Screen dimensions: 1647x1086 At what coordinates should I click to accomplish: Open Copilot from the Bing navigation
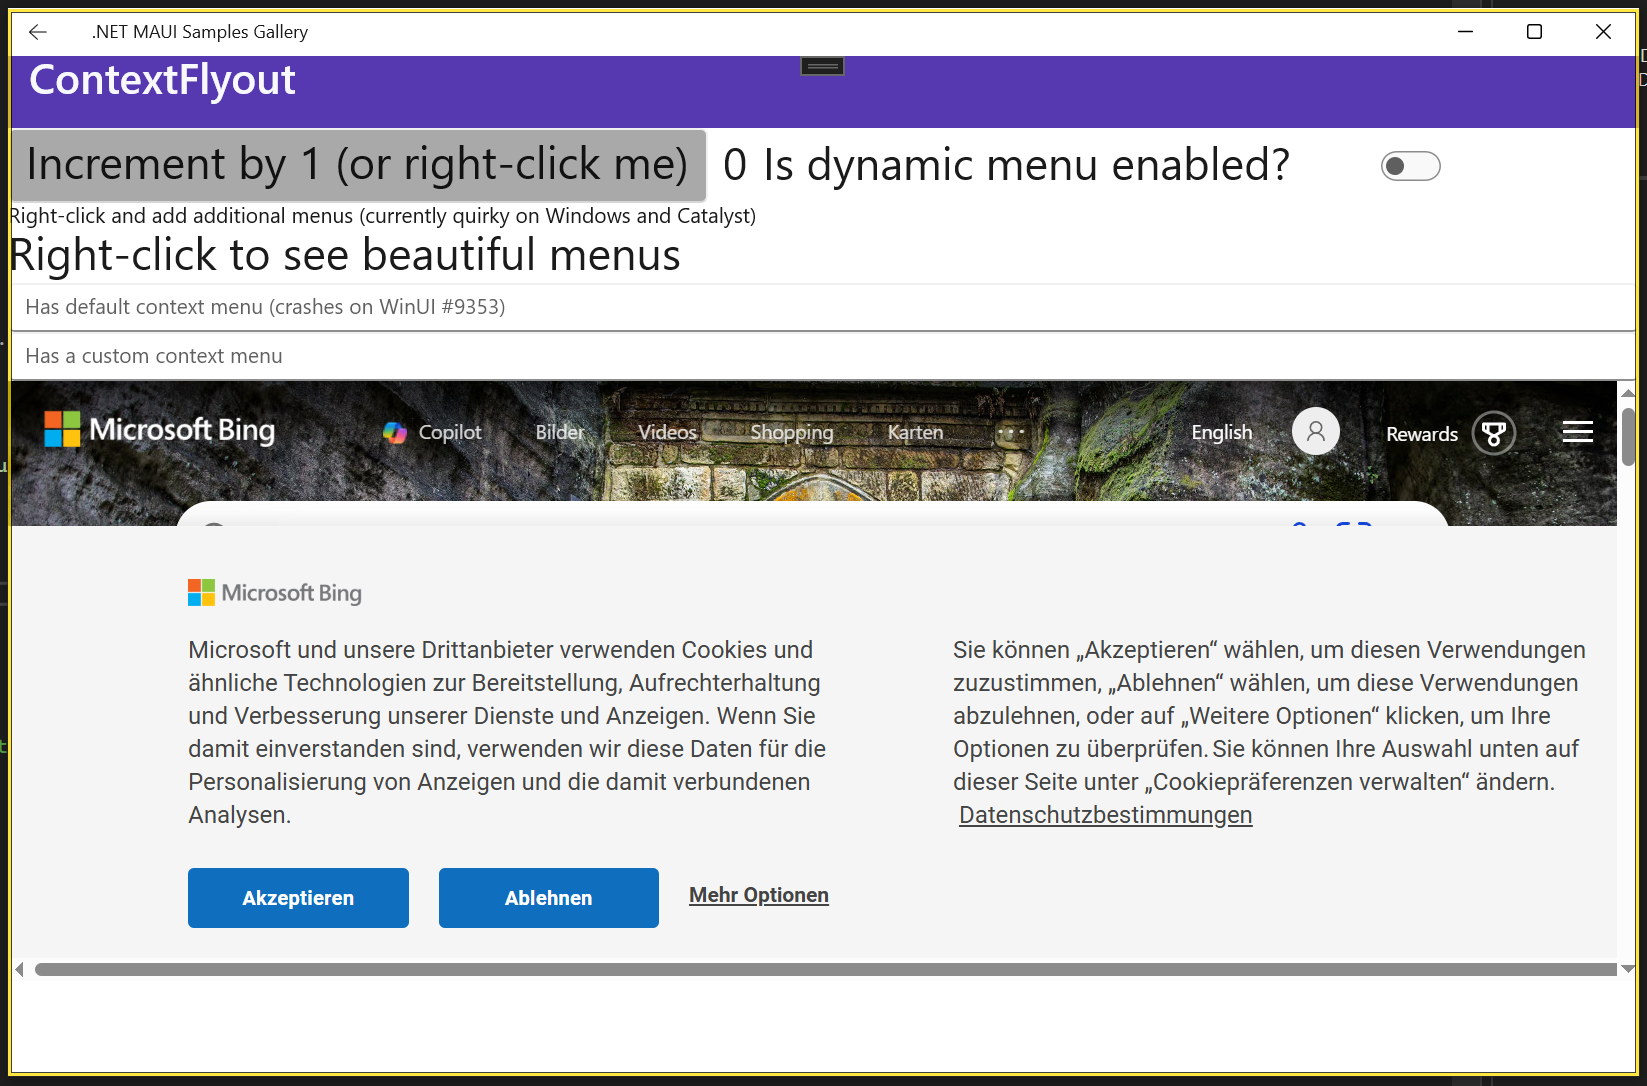click(x=432, y=432)
